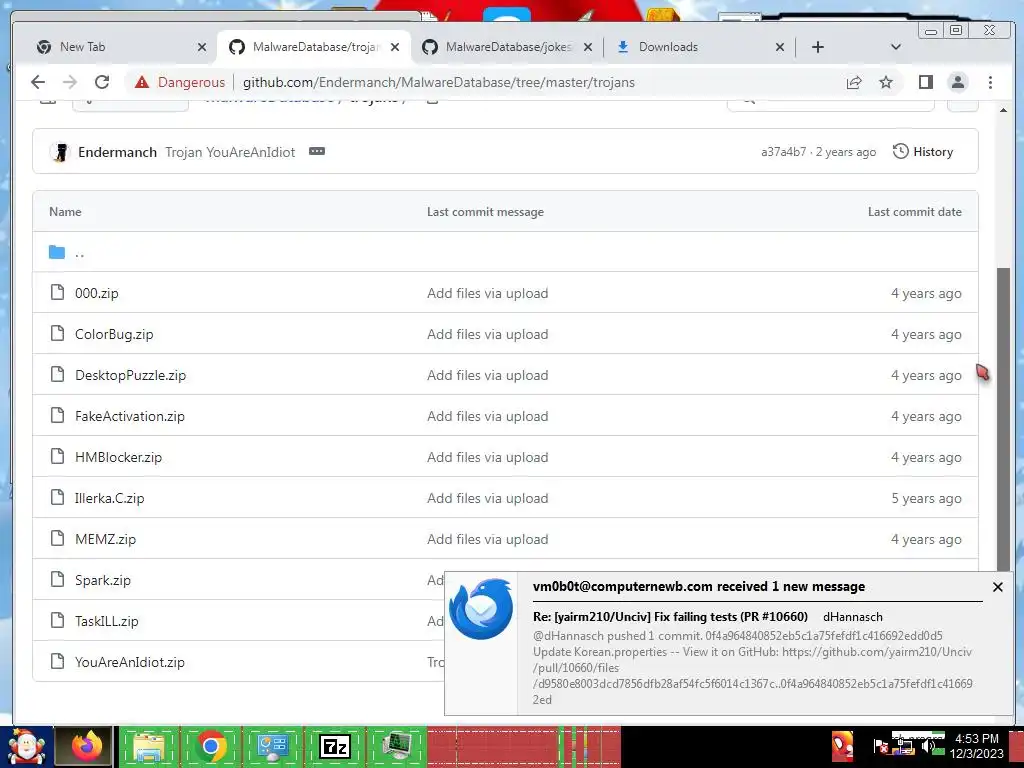Click the file icon beside 000.zip

click(57, 292)
